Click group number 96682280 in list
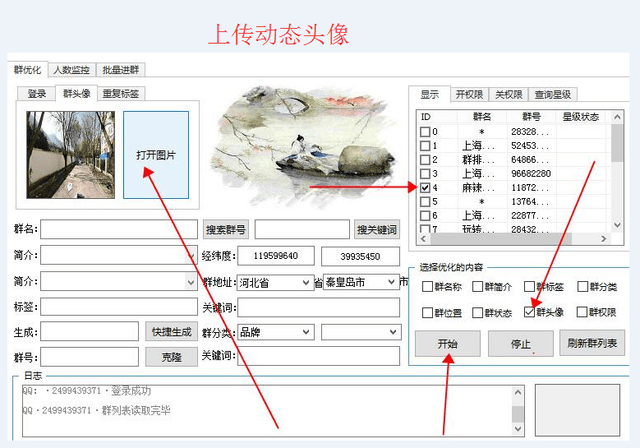 [x=531, y=174]
